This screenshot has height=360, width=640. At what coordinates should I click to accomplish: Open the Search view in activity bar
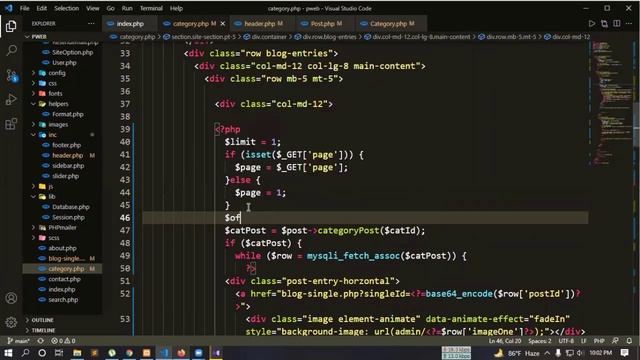coord(11,50)
